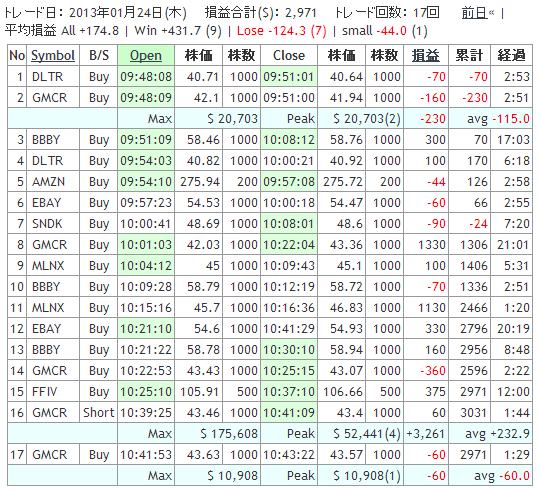Click open time 09:48:08

coord(146,77)
